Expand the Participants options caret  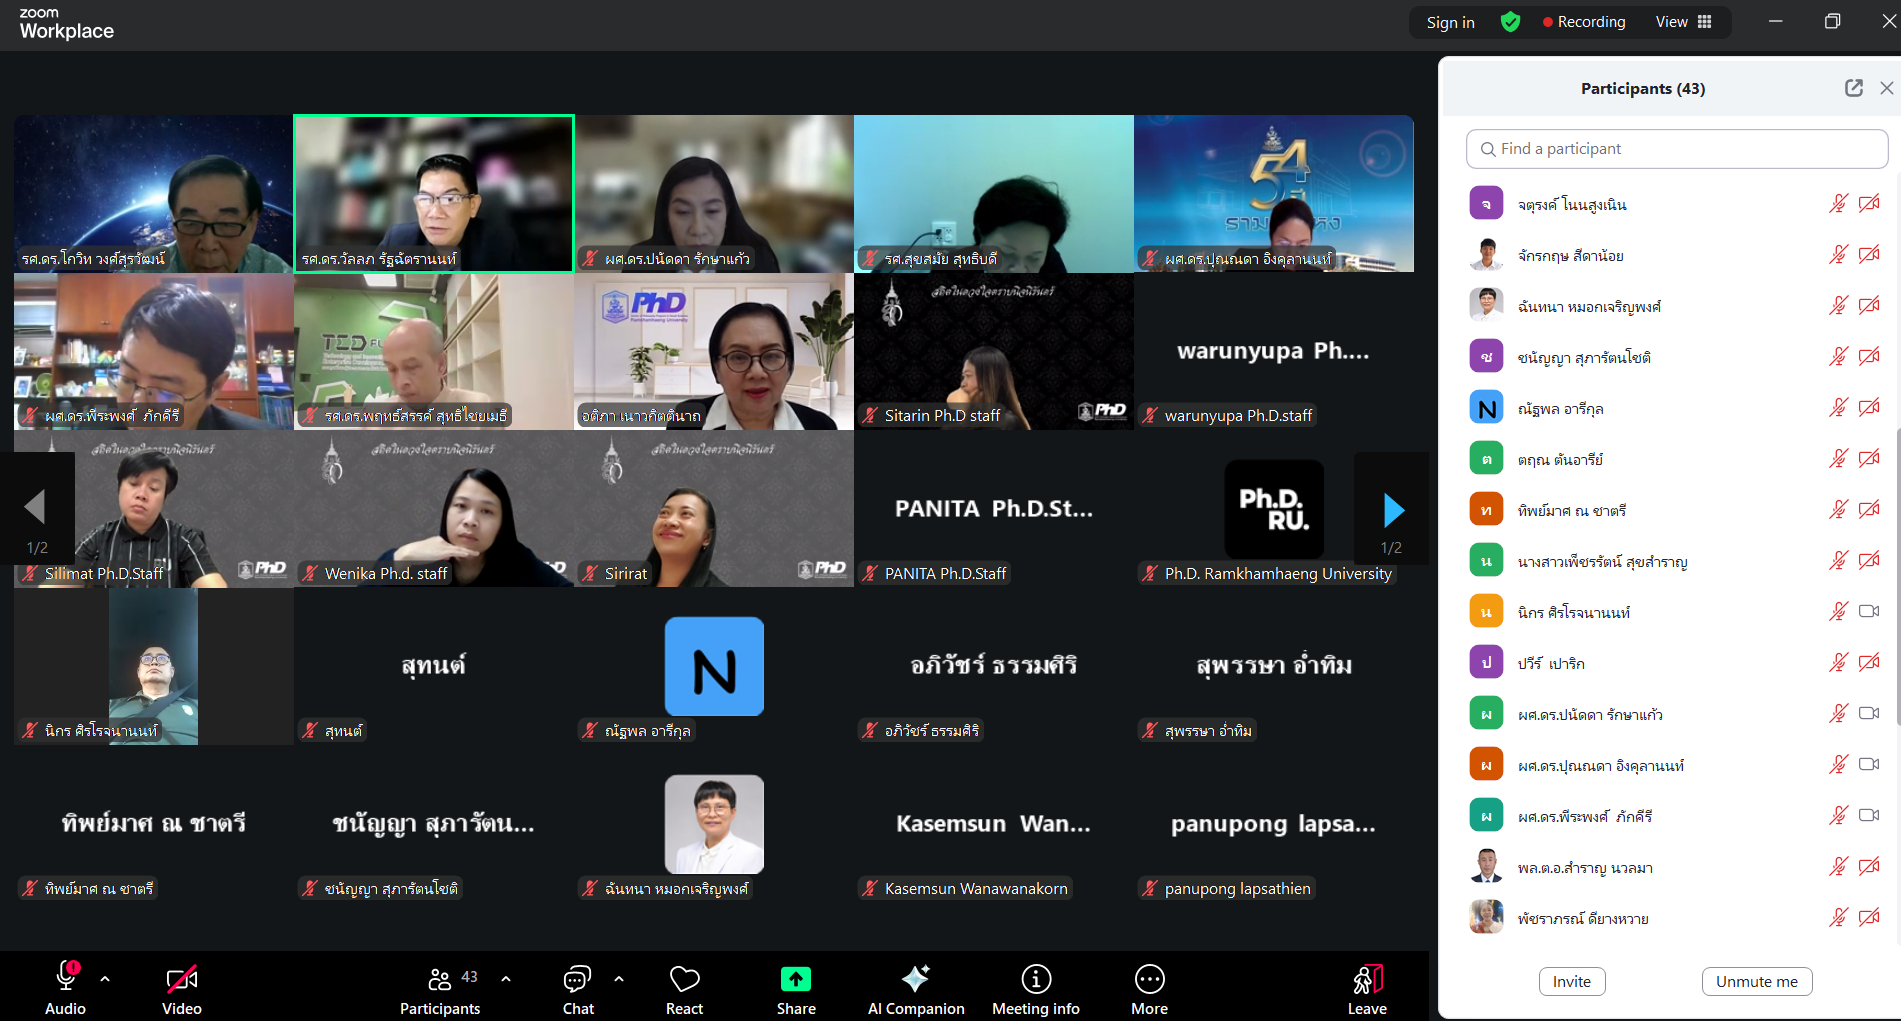point(506,979)
